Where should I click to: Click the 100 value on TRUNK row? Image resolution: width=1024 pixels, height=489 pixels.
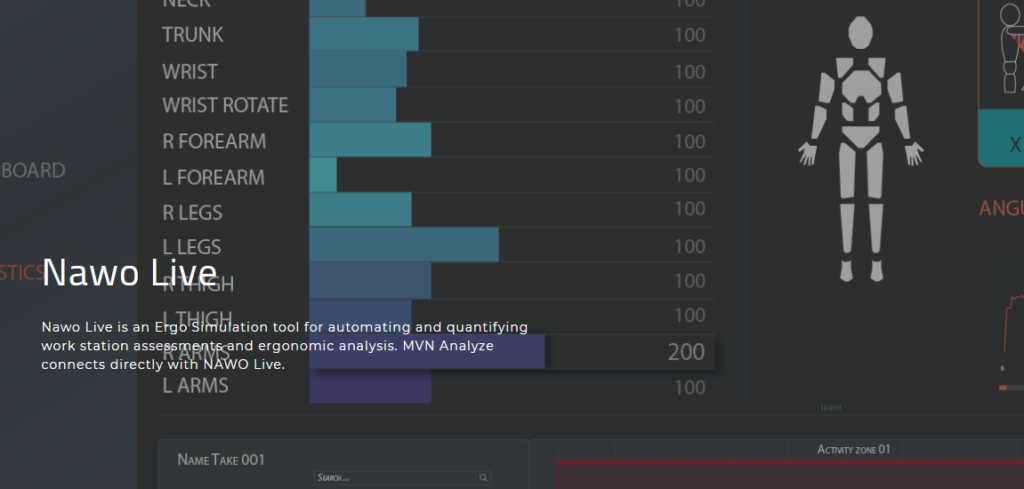pyautogui.click(x=690, y=35)
